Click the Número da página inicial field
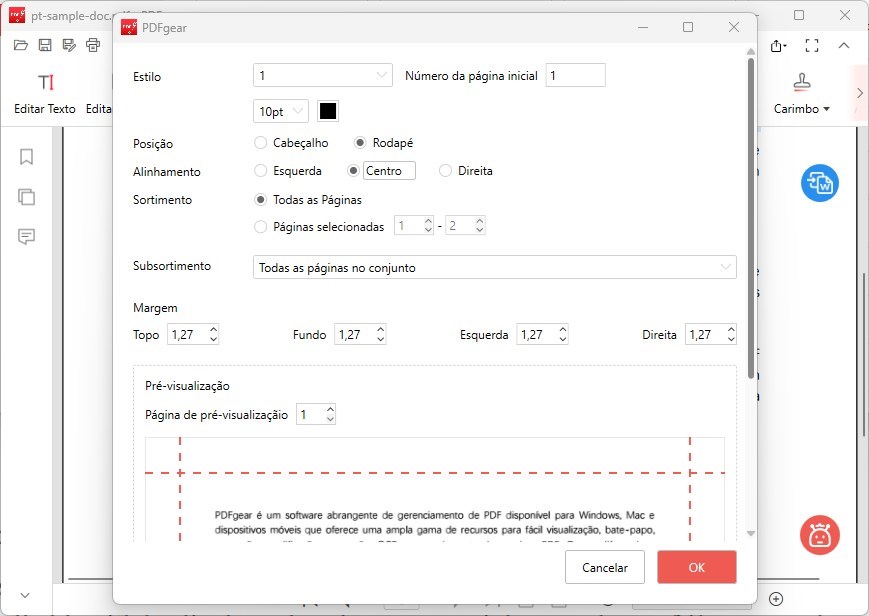Image resolution: width=869 pixels, height=616 pixels. point(575,75)
